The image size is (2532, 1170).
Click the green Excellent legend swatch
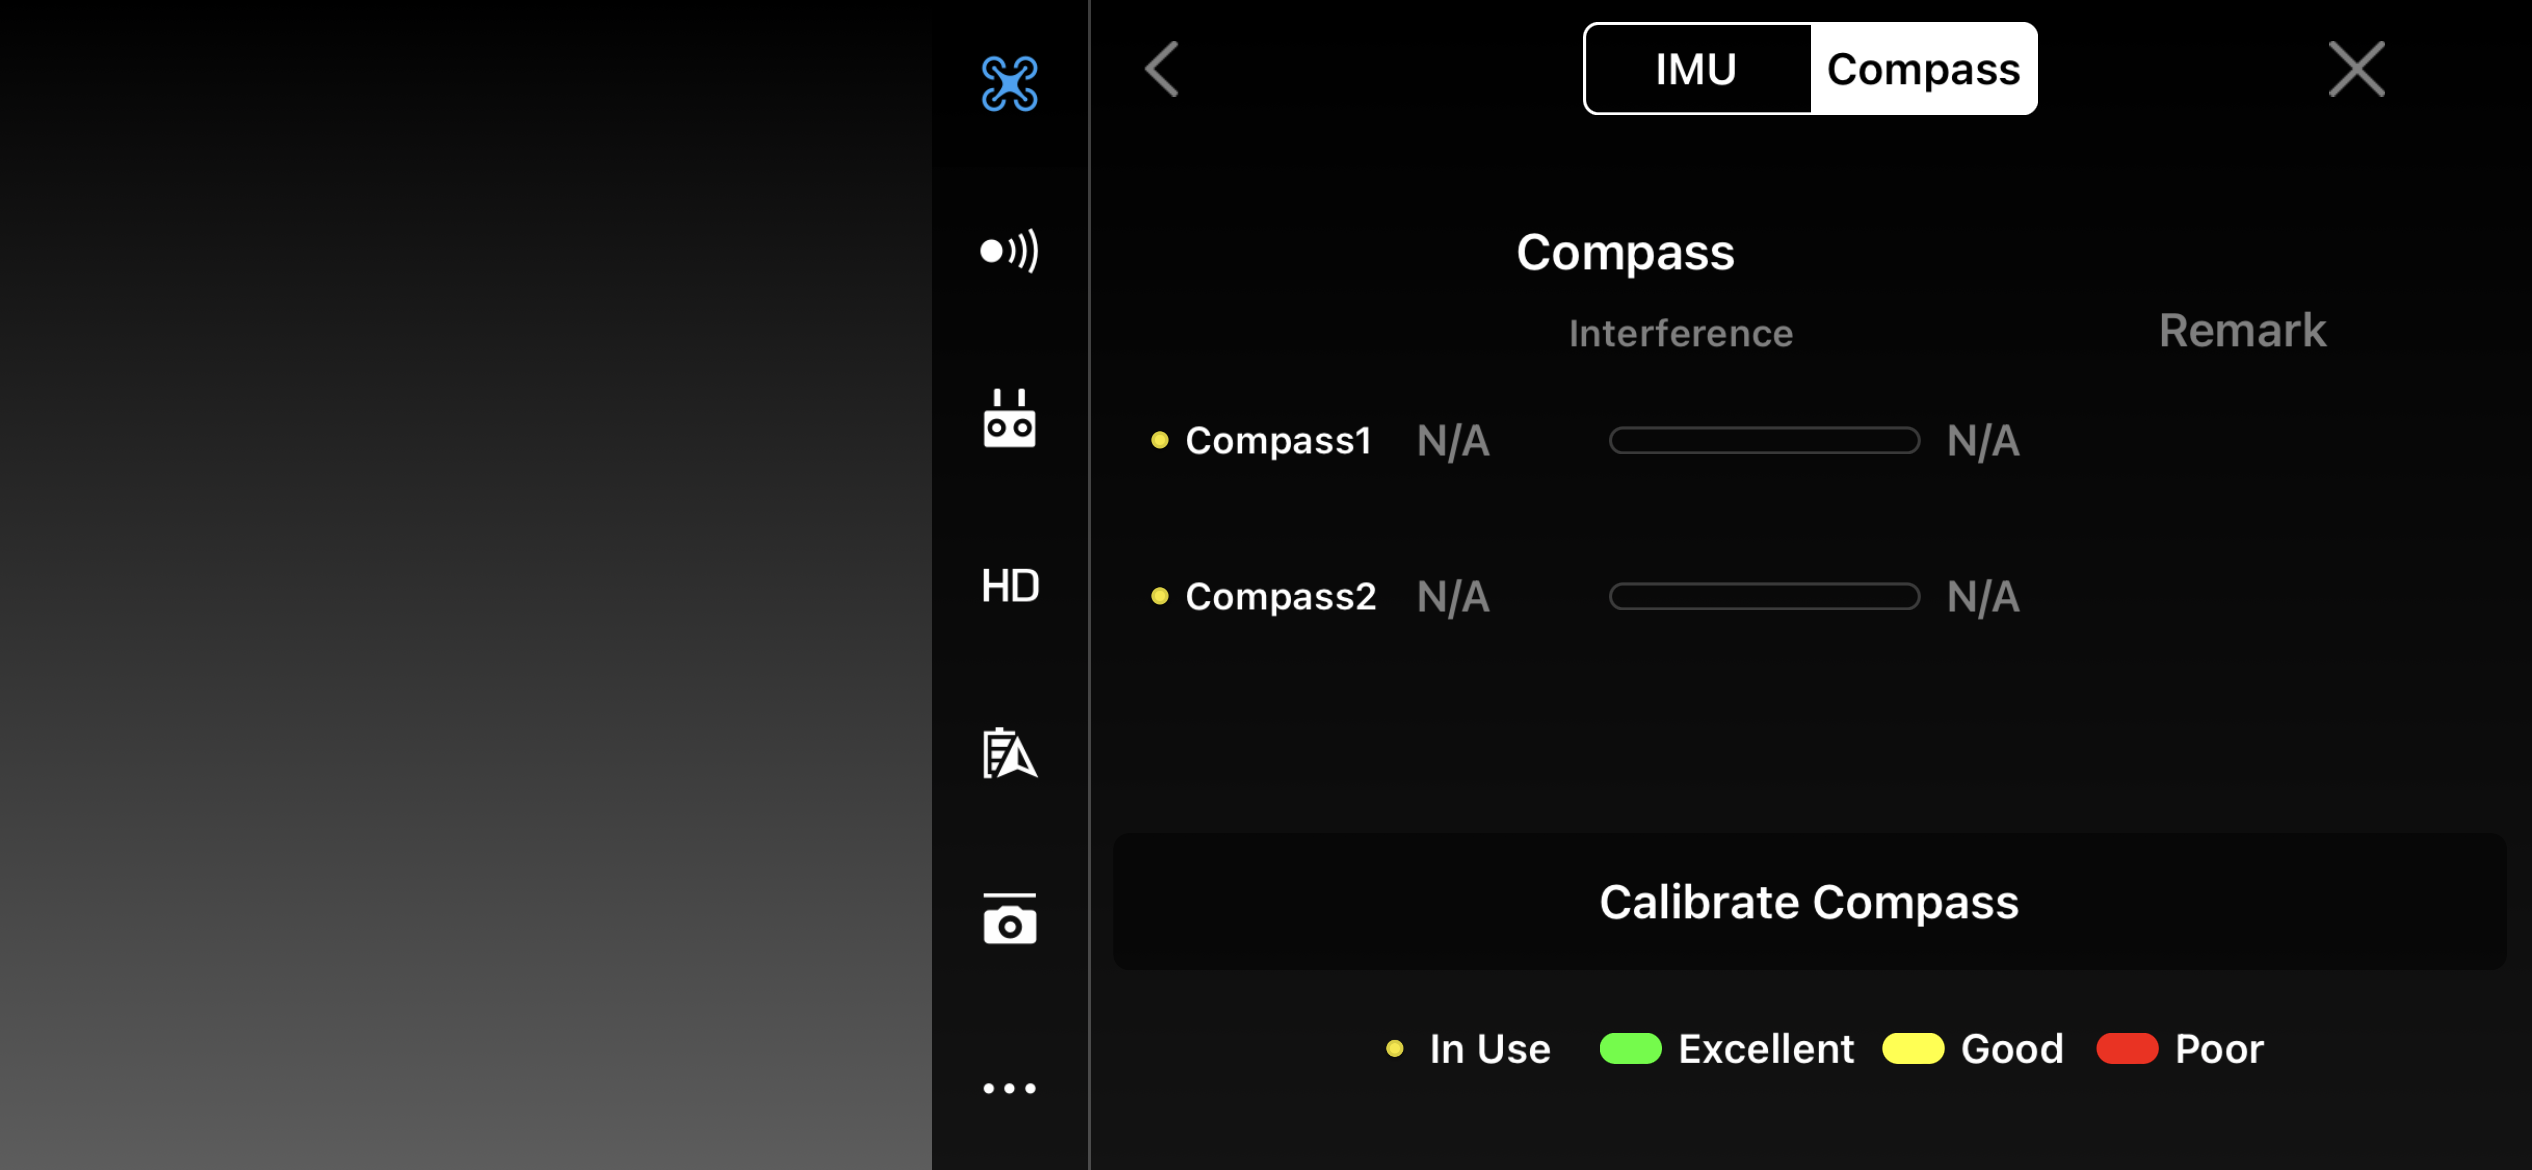(1630, 1048)
